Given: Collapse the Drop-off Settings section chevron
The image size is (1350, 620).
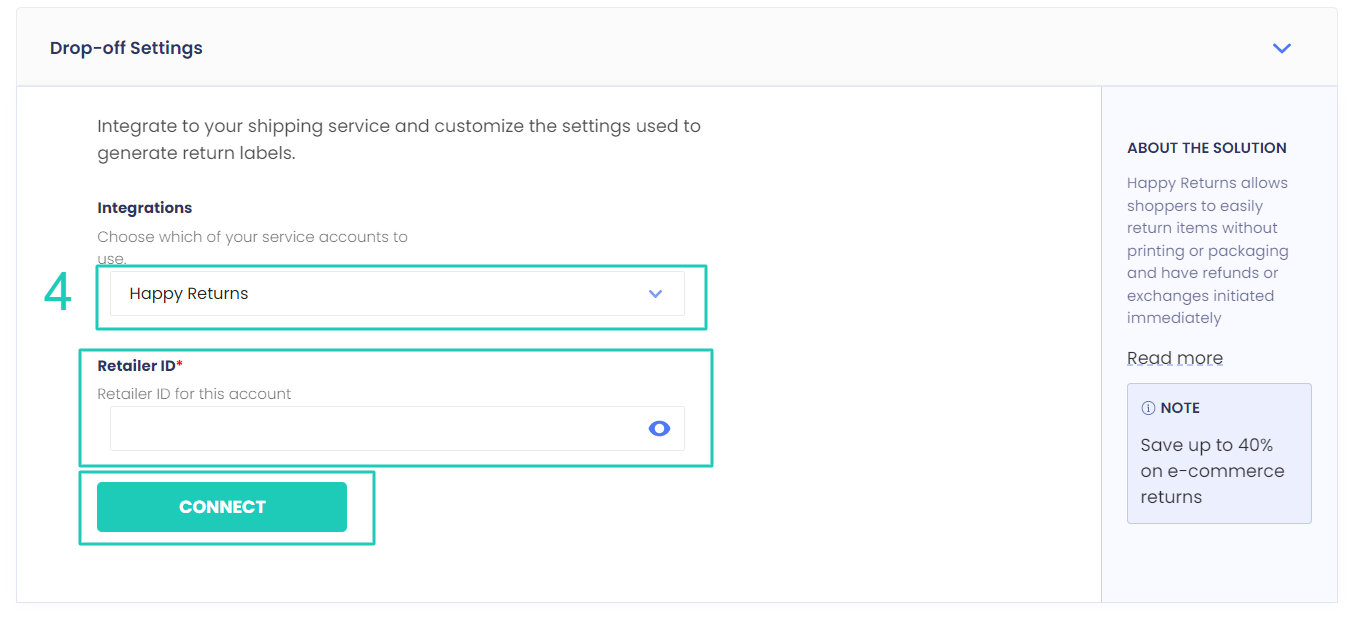Looking at the screenshot, I should (1281, 48).
